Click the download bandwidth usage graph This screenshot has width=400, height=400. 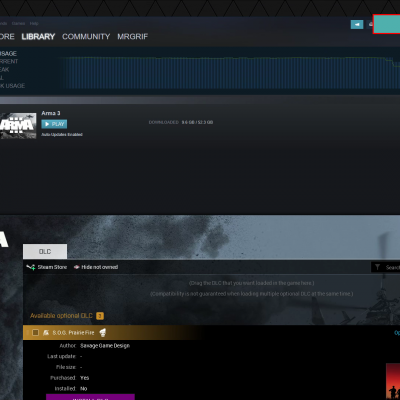[x=229, y=73]
